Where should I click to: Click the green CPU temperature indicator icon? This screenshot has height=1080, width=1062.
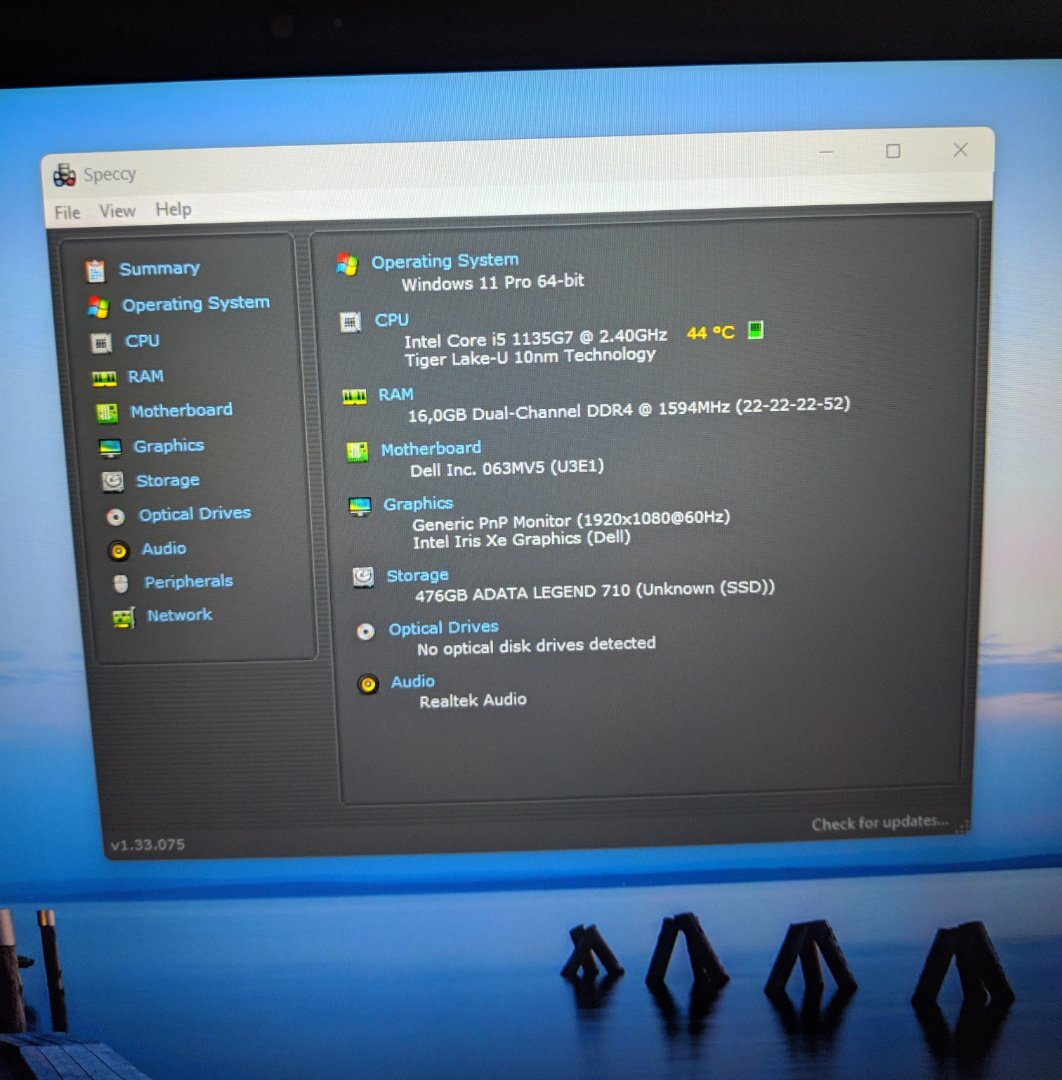[756, 330]
